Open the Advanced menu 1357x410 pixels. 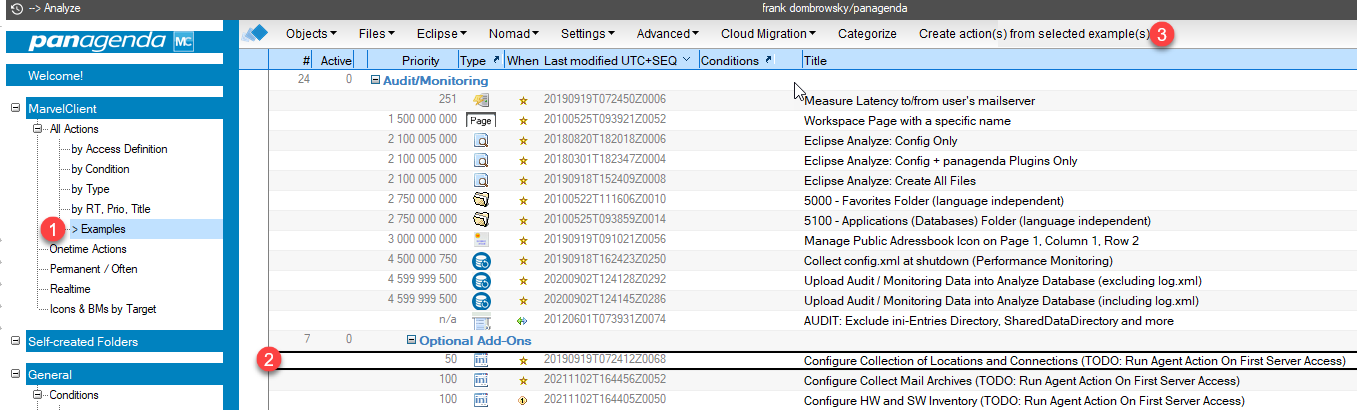[x=667, y=34]
